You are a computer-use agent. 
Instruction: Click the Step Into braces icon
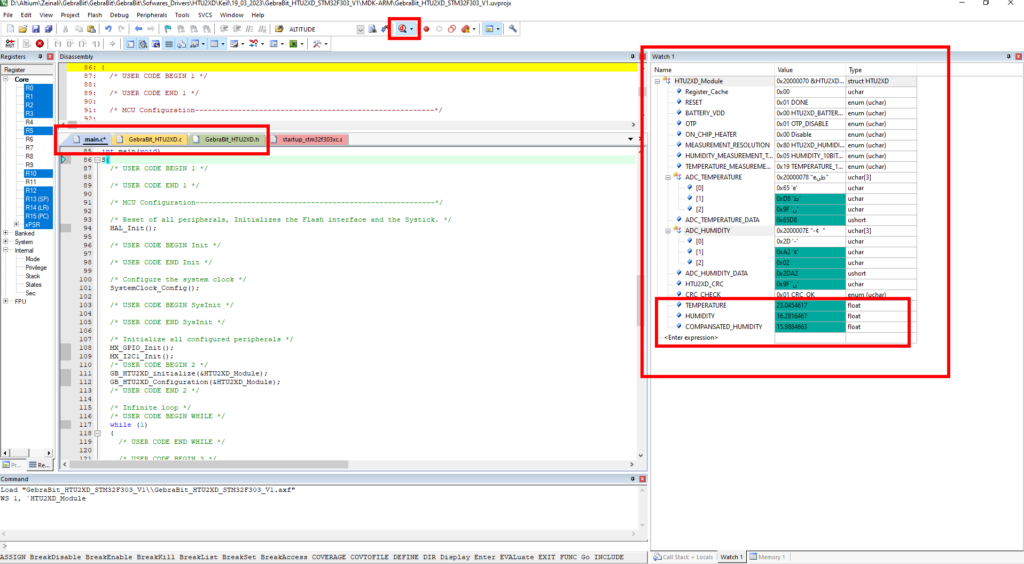[57, 44]
